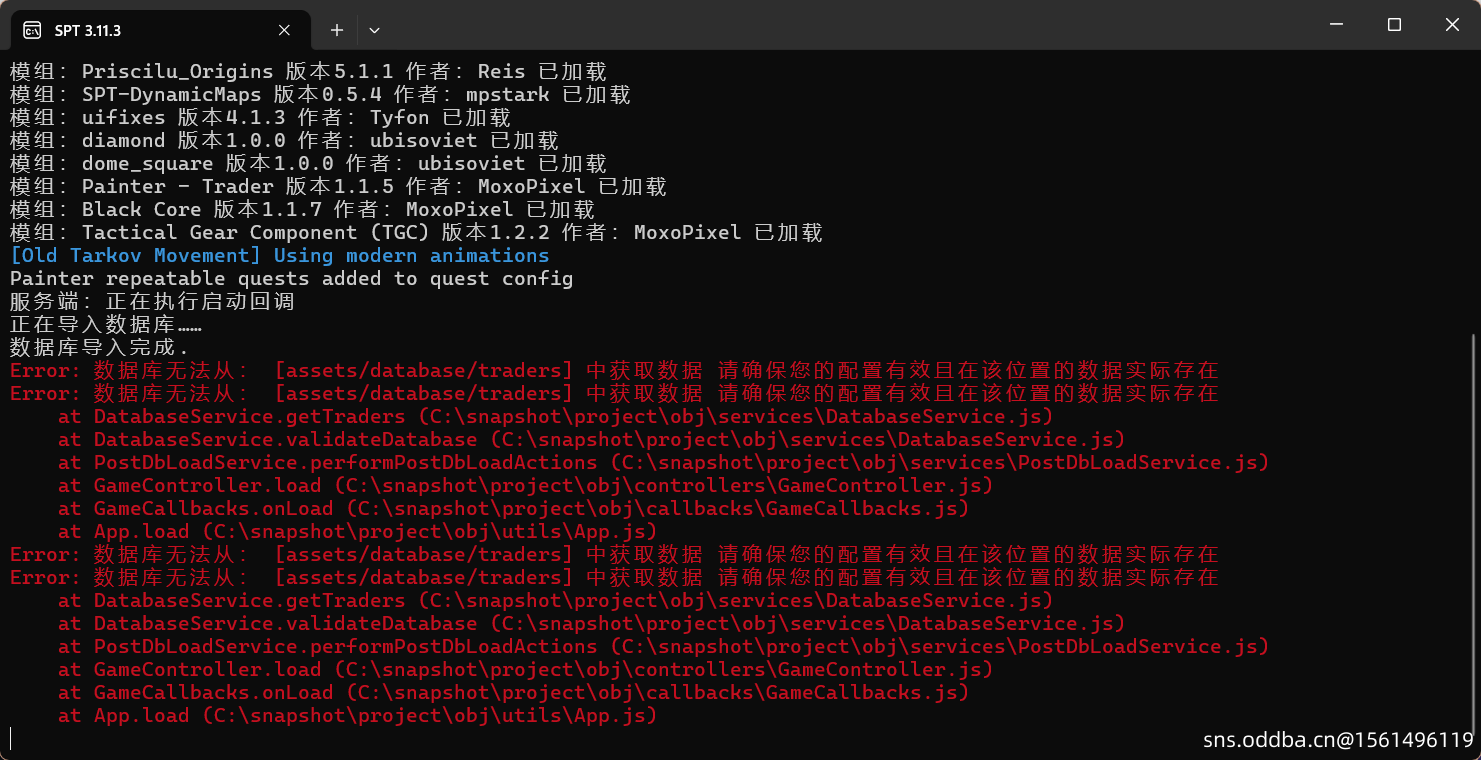Click the sns.oddba.cn watermark text
1481x760 pixels.
[x=1338, y=740]
